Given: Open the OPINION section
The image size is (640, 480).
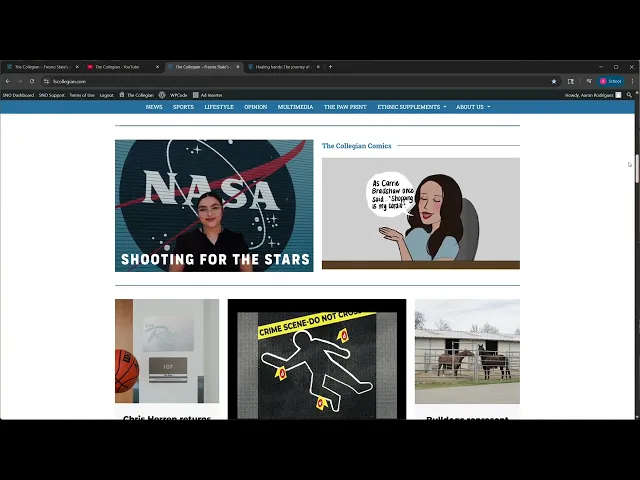Looking at the screenshot, I should pos(256,107).
